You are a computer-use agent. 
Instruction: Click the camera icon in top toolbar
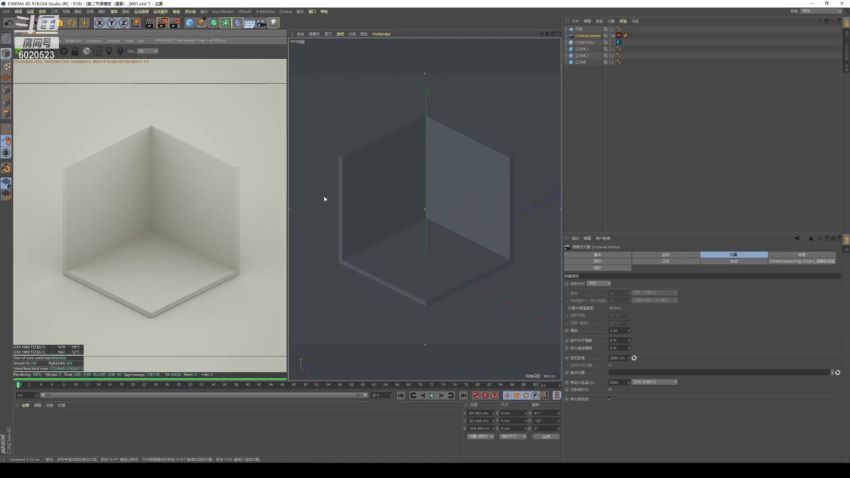point(261,23)
